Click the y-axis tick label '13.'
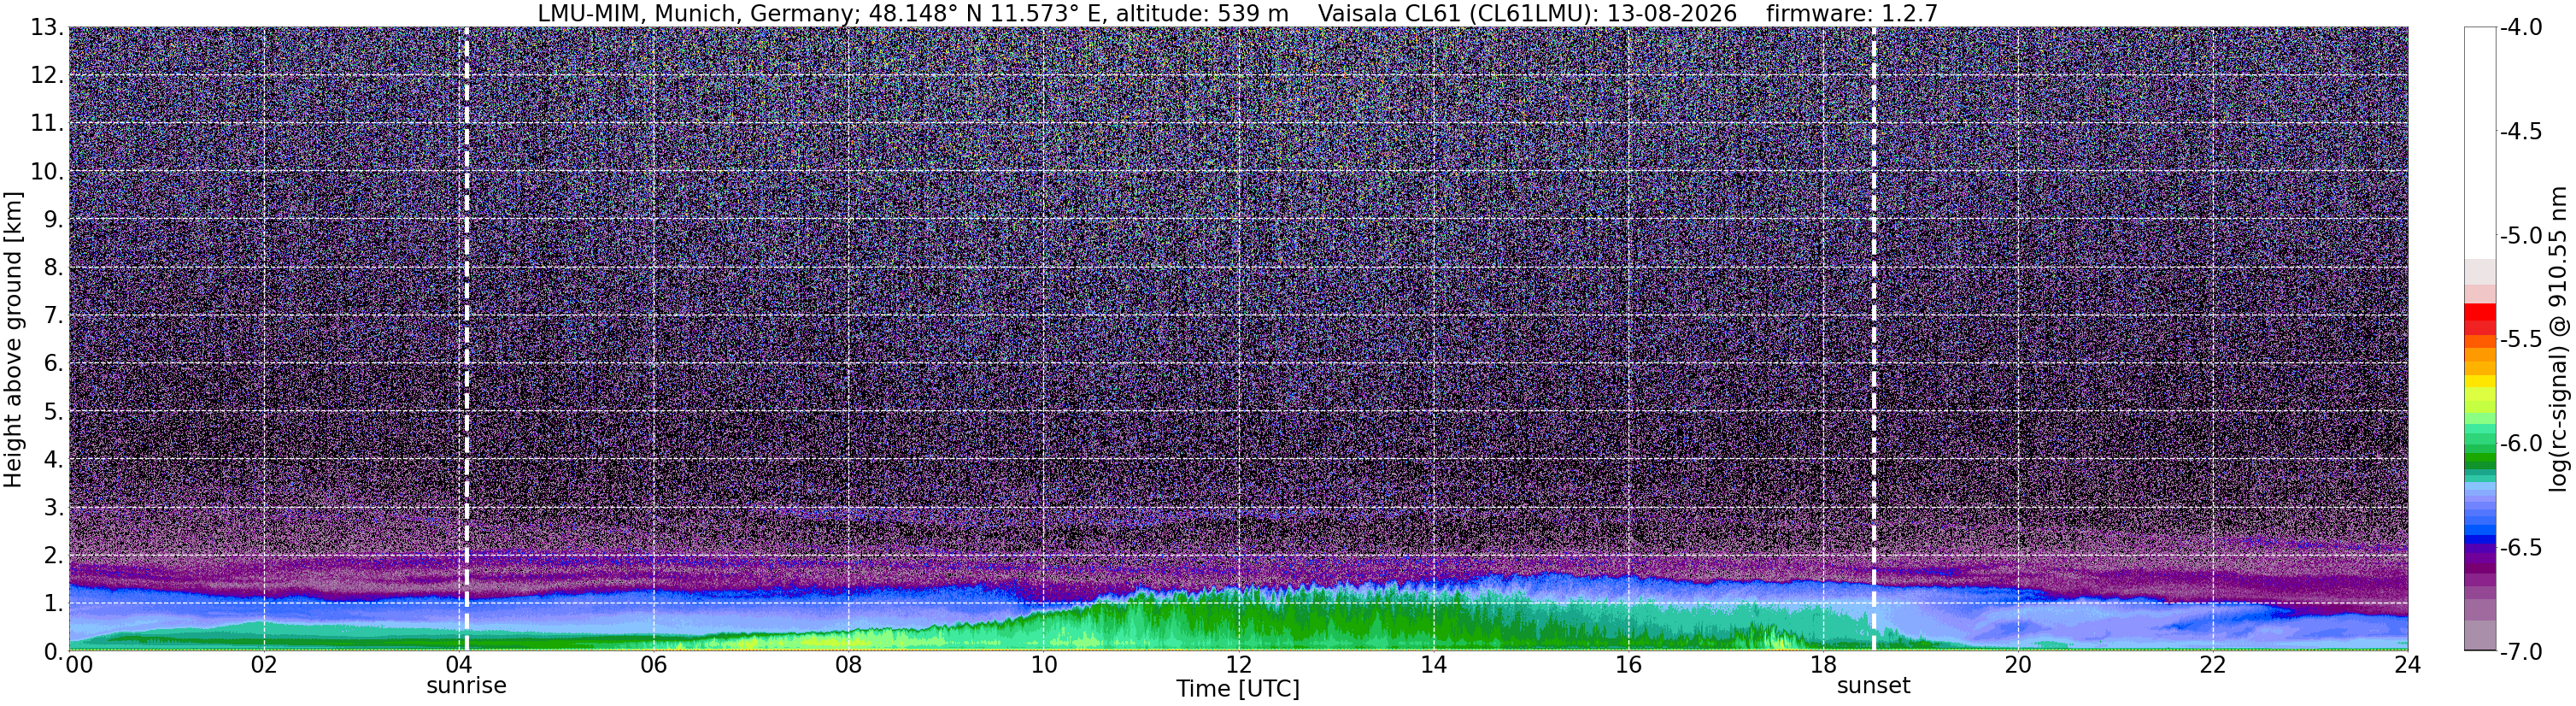2576x706 pixels. (48, 27)
